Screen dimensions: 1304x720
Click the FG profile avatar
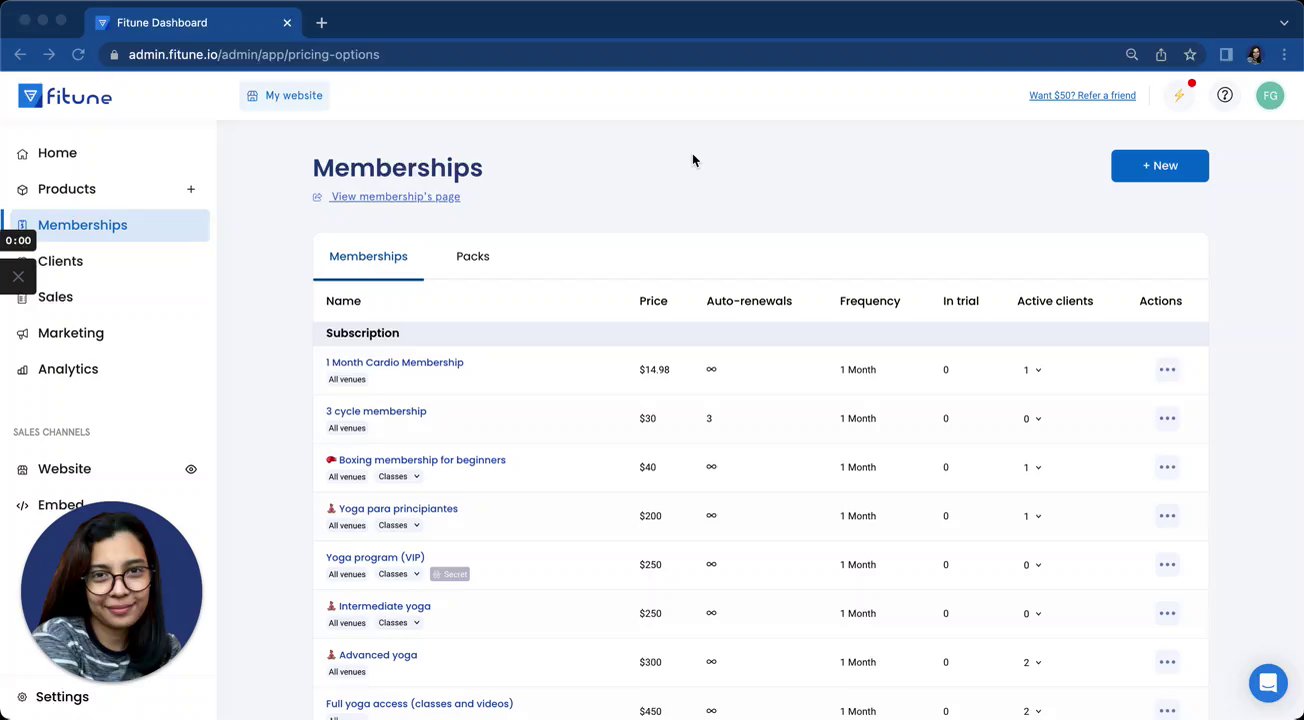click(1270, 96)
